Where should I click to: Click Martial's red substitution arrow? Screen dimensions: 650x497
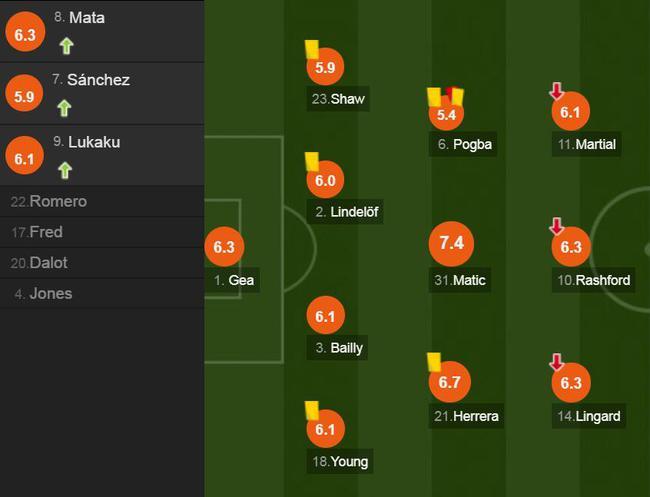[556, 91]
